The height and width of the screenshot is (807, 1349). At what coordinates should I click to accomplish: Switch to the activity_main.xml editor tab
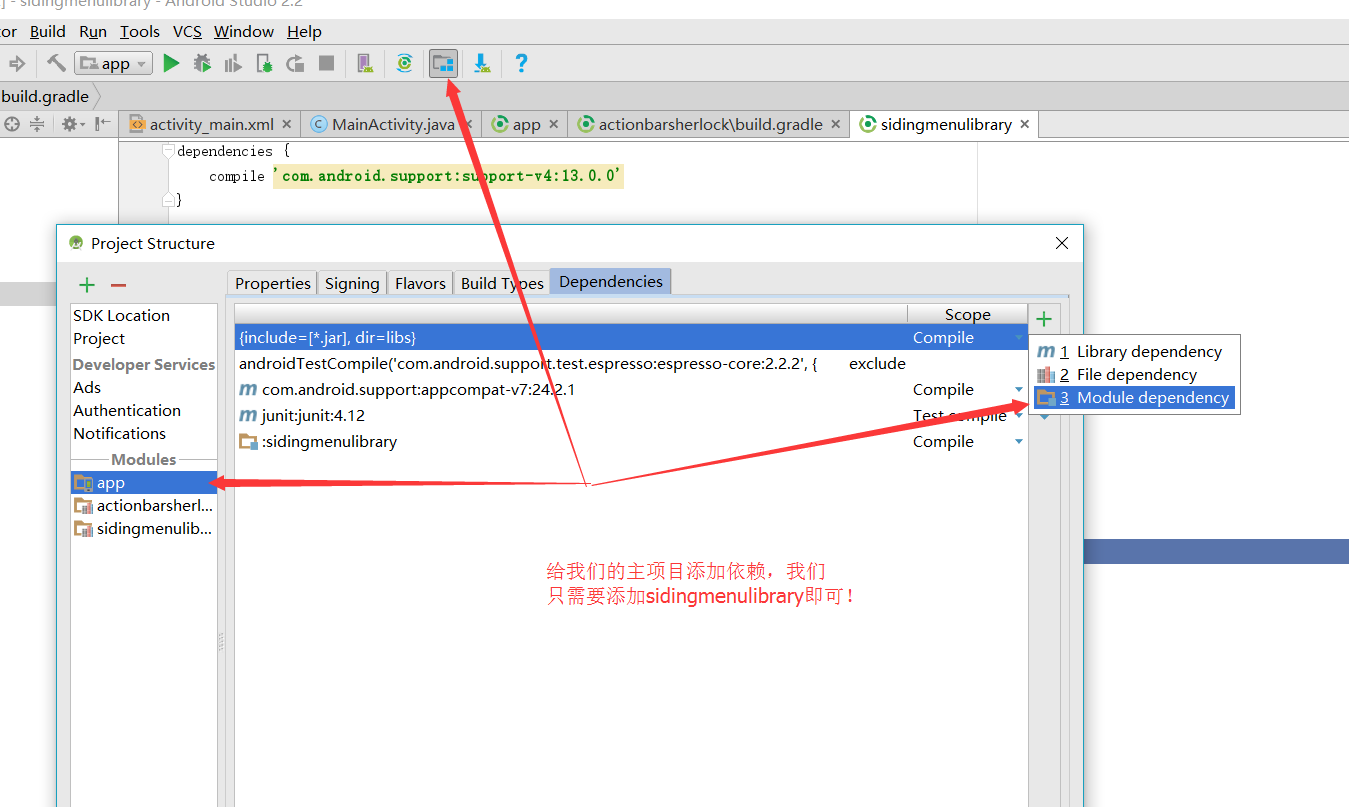pos(210,124)
